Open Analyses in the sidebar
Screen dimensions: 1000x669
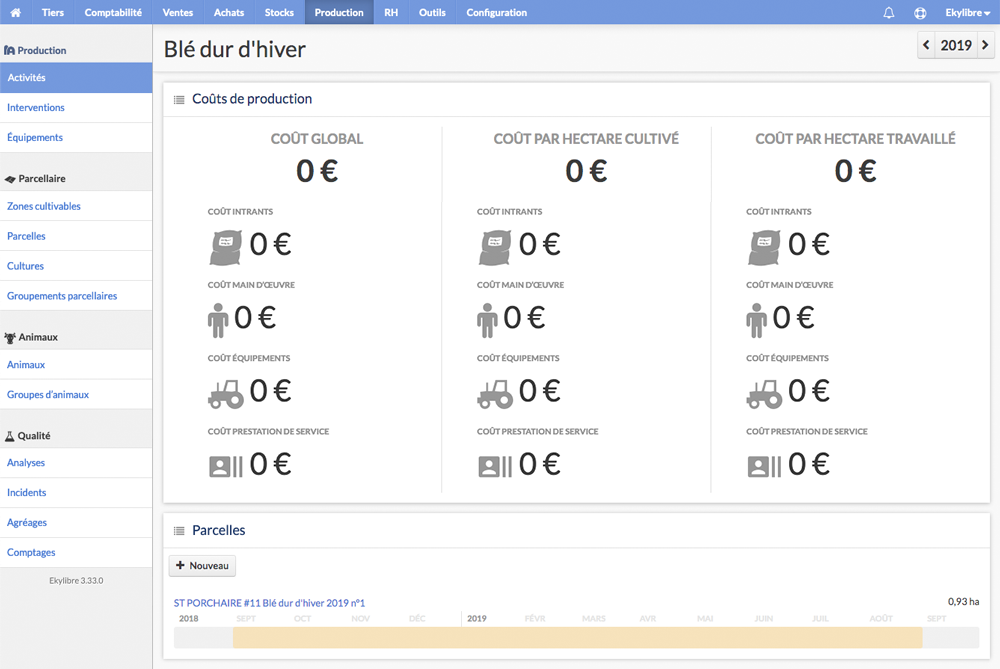pos(76,463)
